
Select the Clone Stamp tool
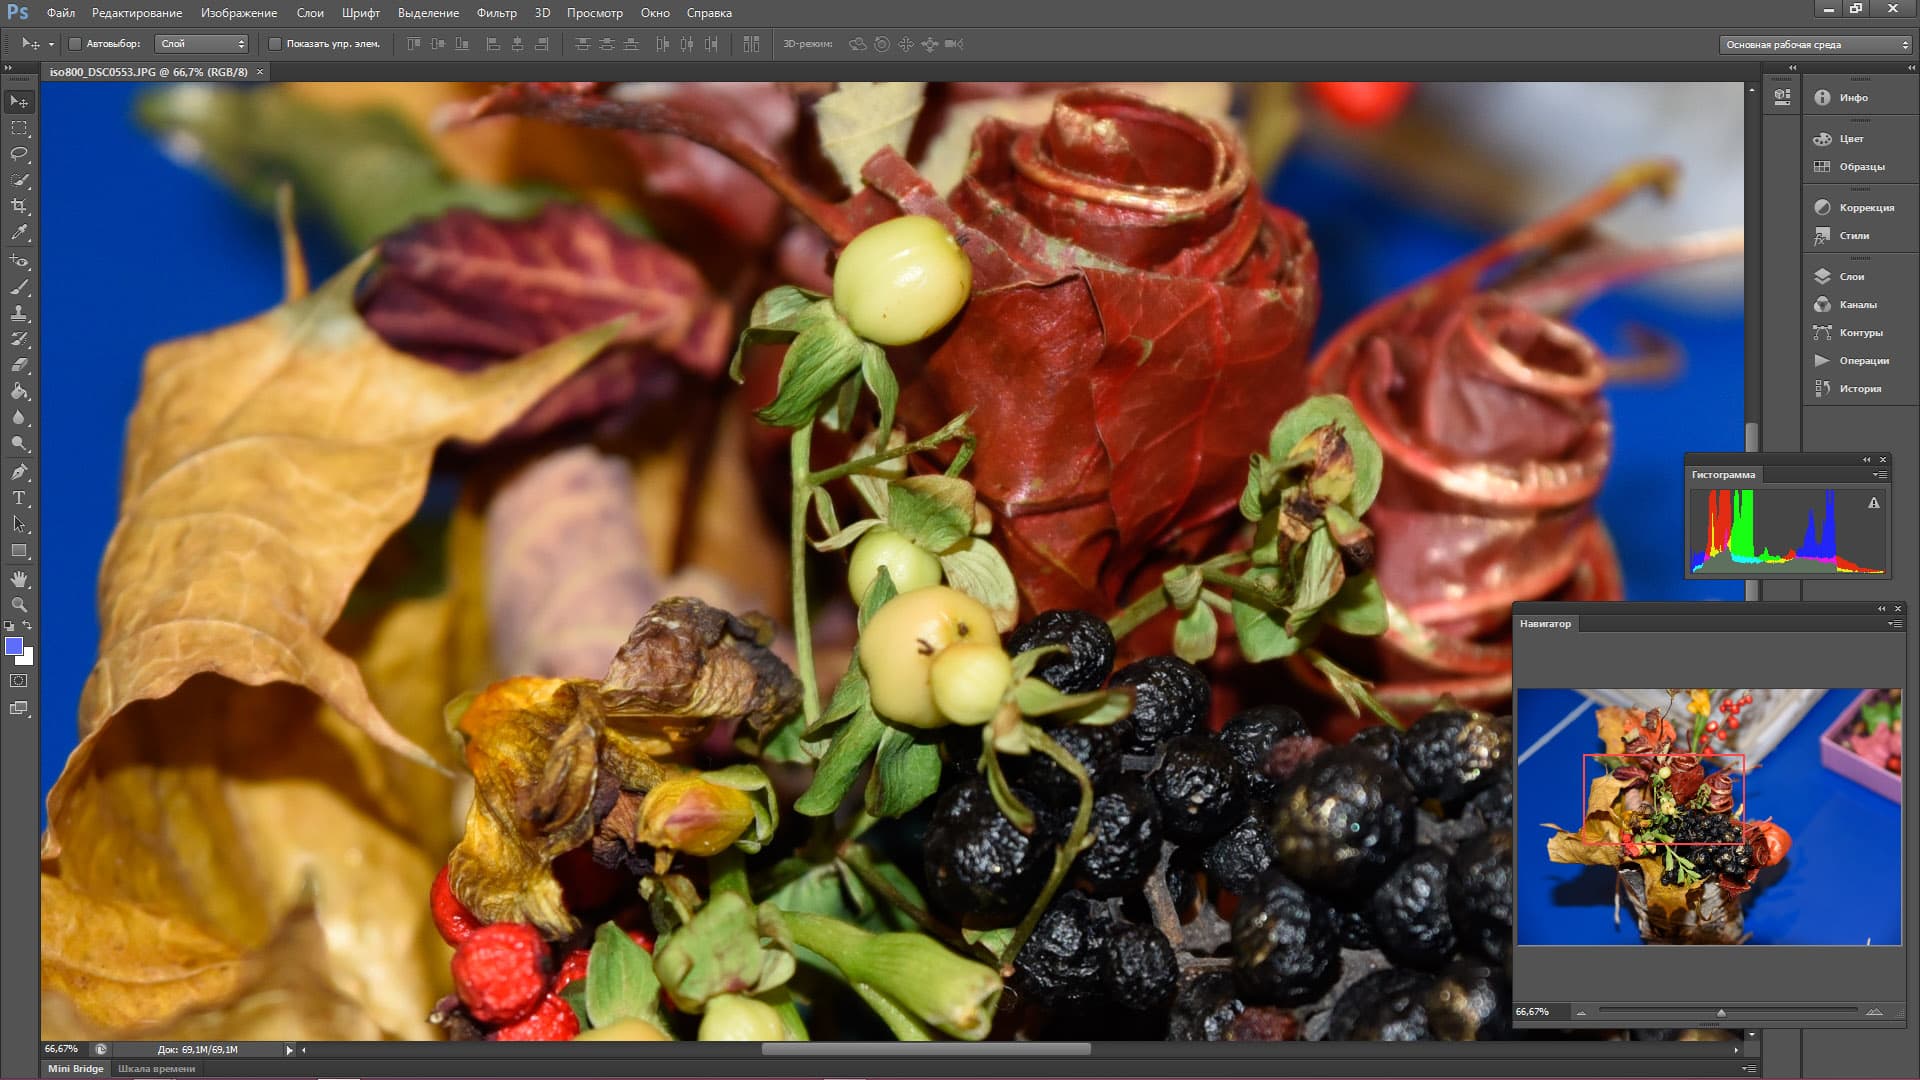click(19, 313)
